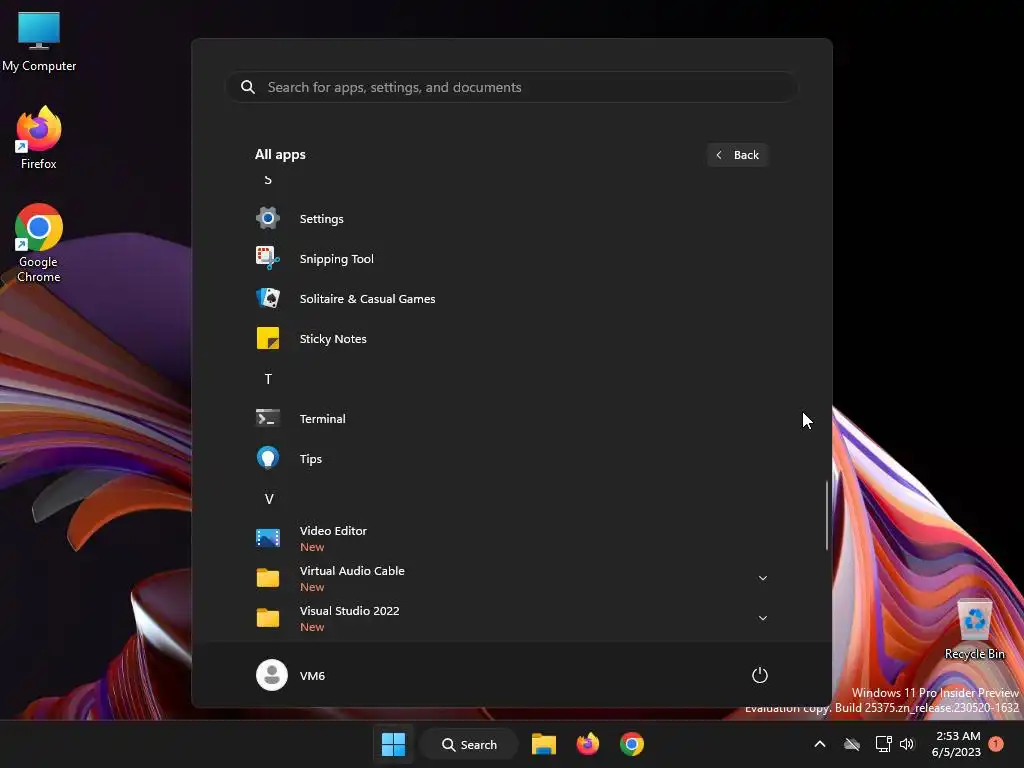Viewport: 1024px width, 768px height.
Task: Open File Explorer from the taskbar
Action: [x=543, y=744]
